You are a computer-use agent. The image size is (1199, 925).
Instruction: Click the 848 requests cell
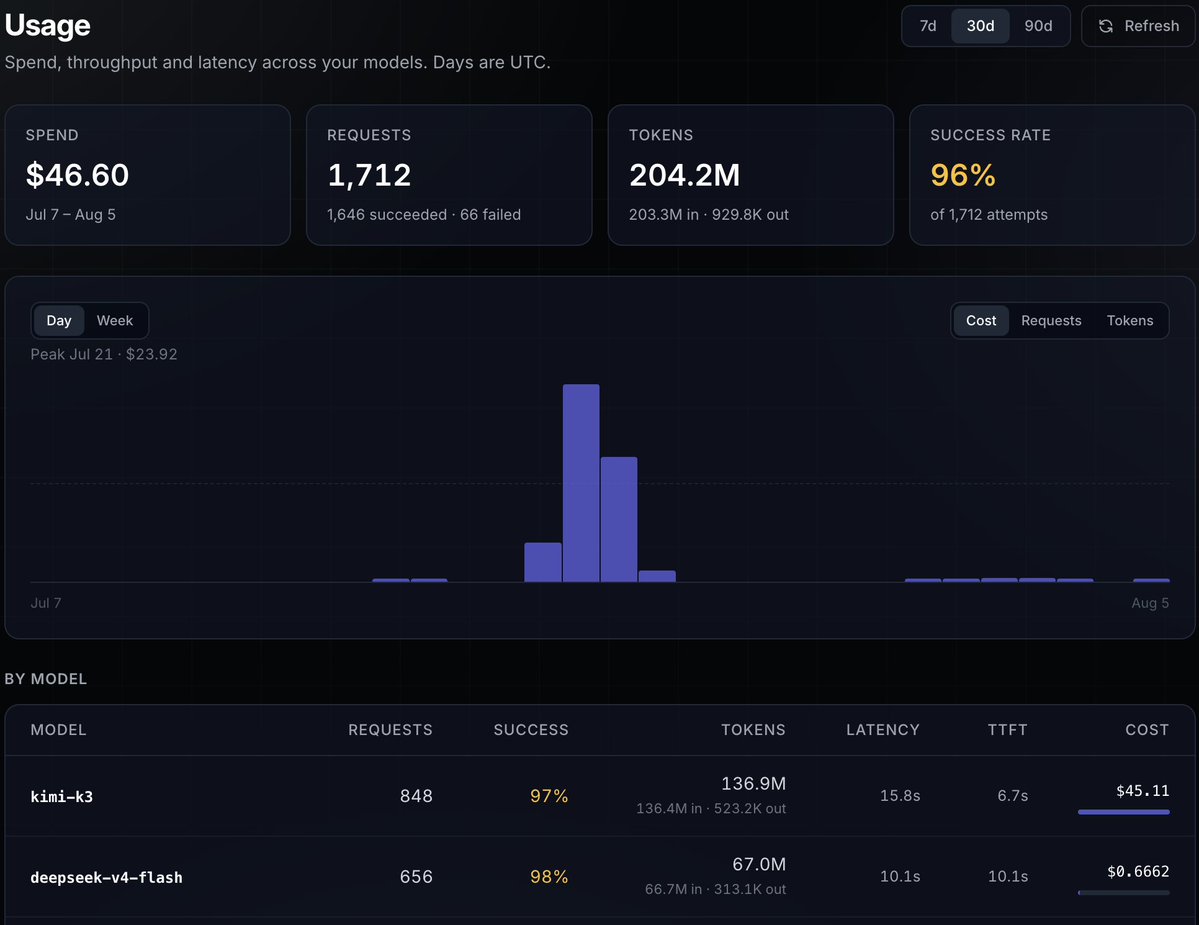click(416, 796)
